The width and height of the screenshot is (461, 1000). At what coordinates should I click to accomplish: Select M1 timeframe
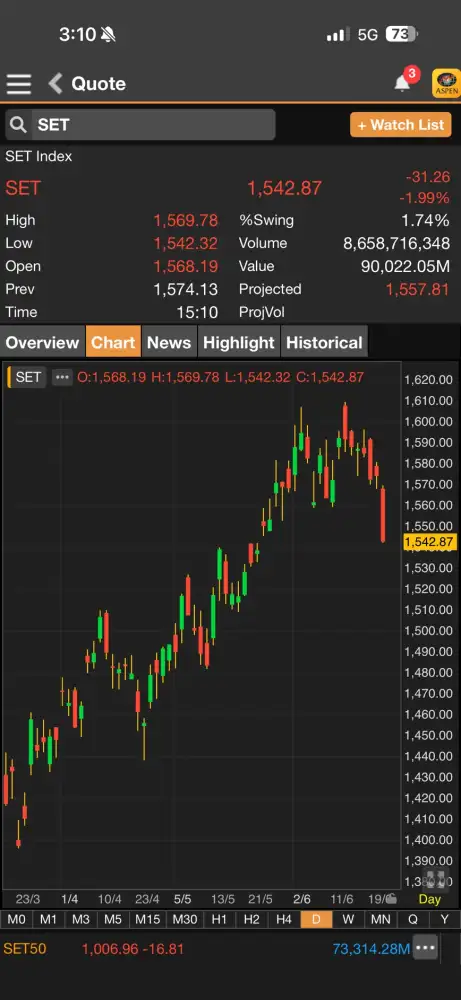(x=48, y=919)
